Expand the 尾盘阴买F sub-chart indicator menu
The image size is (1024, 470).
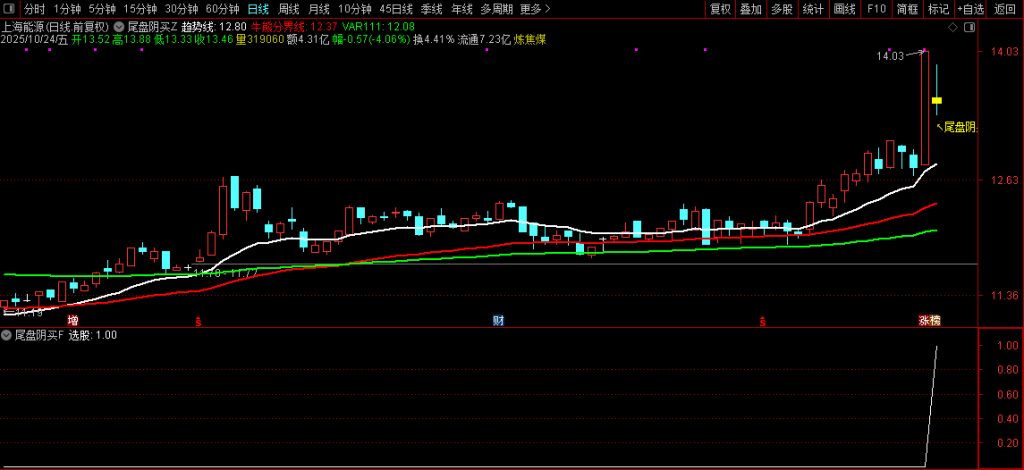pyautogui.click(x=8, y=335)
